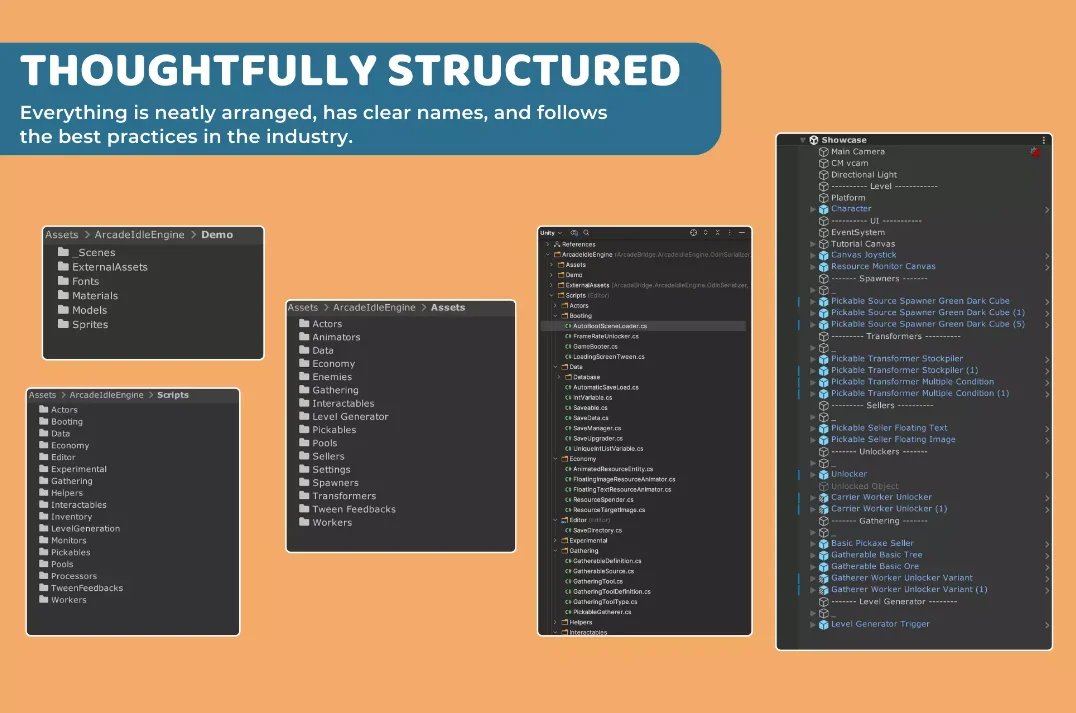The image size is (1076, 713).
Task: Select FloatingTextResourceAnimator.cs file
Action: (622, 489)
